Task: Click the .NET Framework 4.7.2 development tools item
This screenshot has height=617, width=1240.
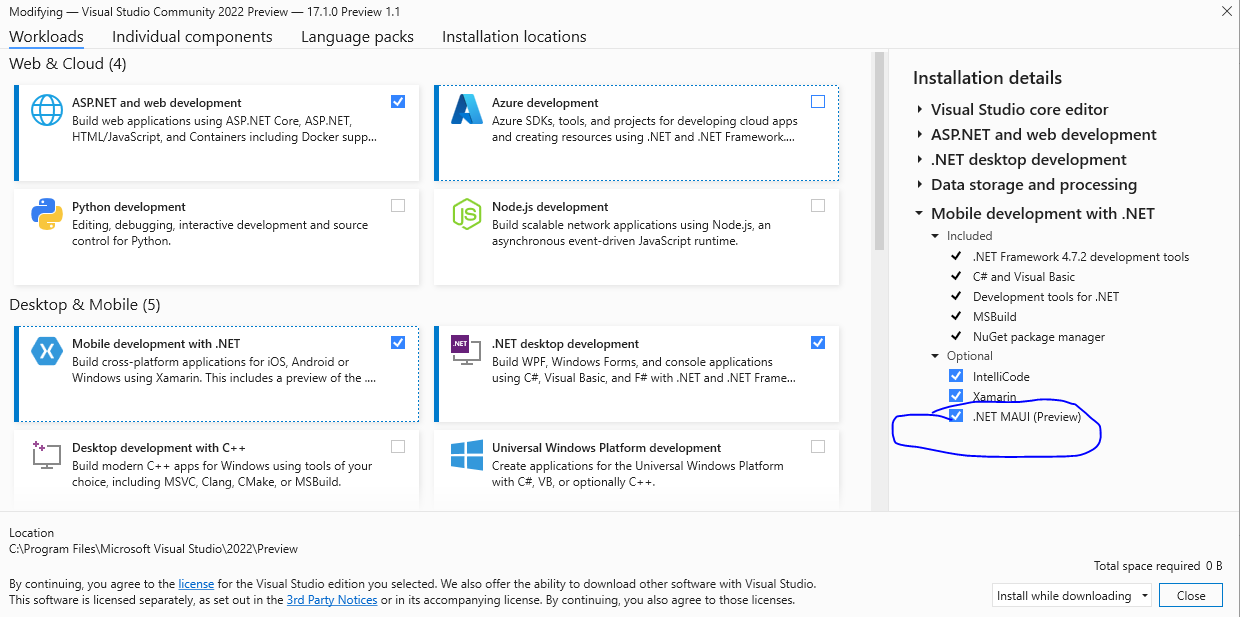Action: tap(1081, 257)
